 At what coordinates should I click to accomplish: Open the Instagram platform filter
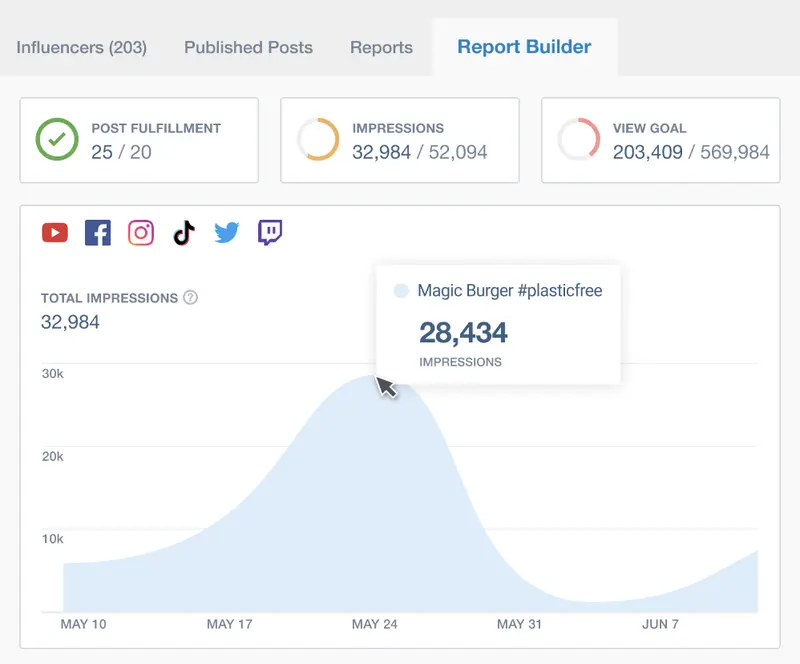pos(141,232)
